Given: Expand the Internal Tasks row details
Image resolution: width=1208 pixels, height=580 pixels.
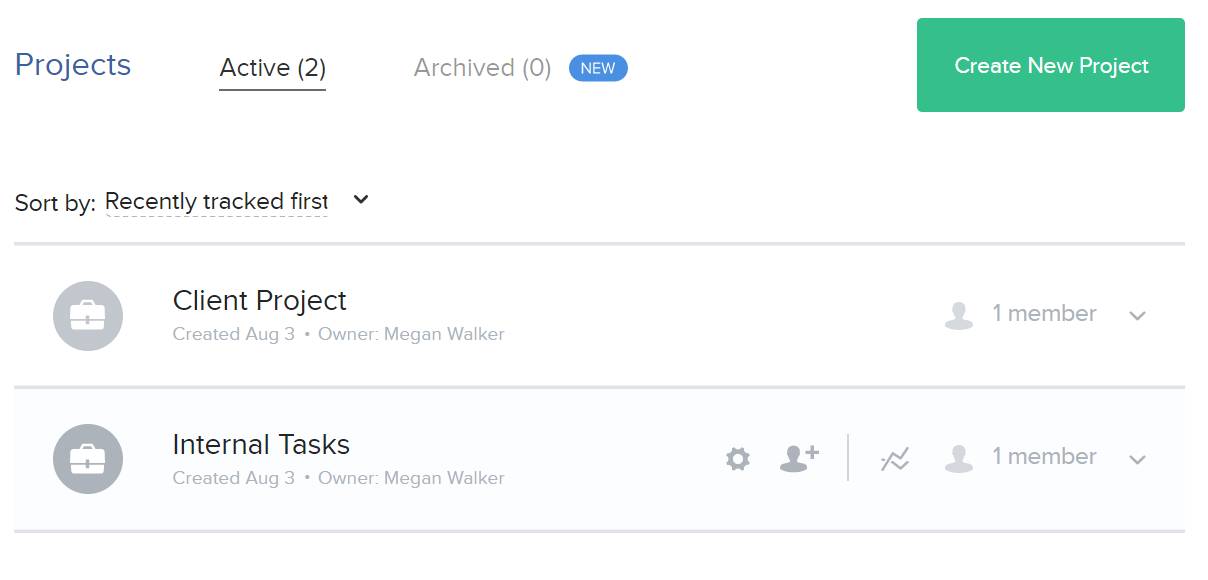Looking at the screenshot, I should [1137, 460].
